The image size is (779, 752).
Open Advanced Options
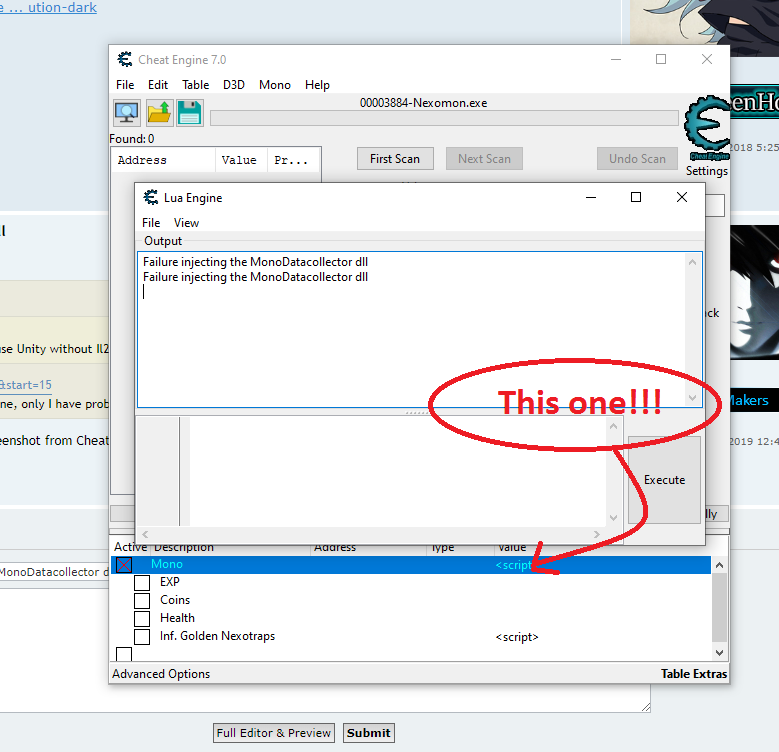pyautogui.click(x=161, y=674)
